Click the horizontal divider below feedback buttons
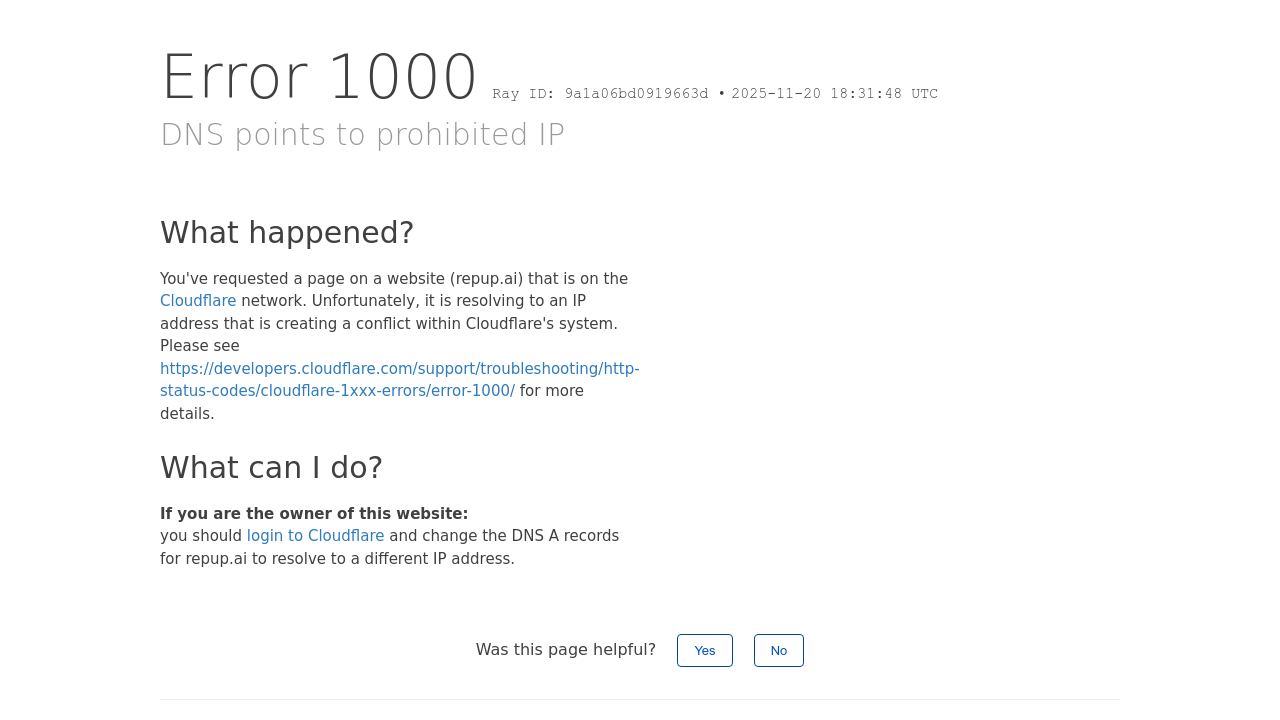This screenshot has width=1280, height=720. [640, 699]
